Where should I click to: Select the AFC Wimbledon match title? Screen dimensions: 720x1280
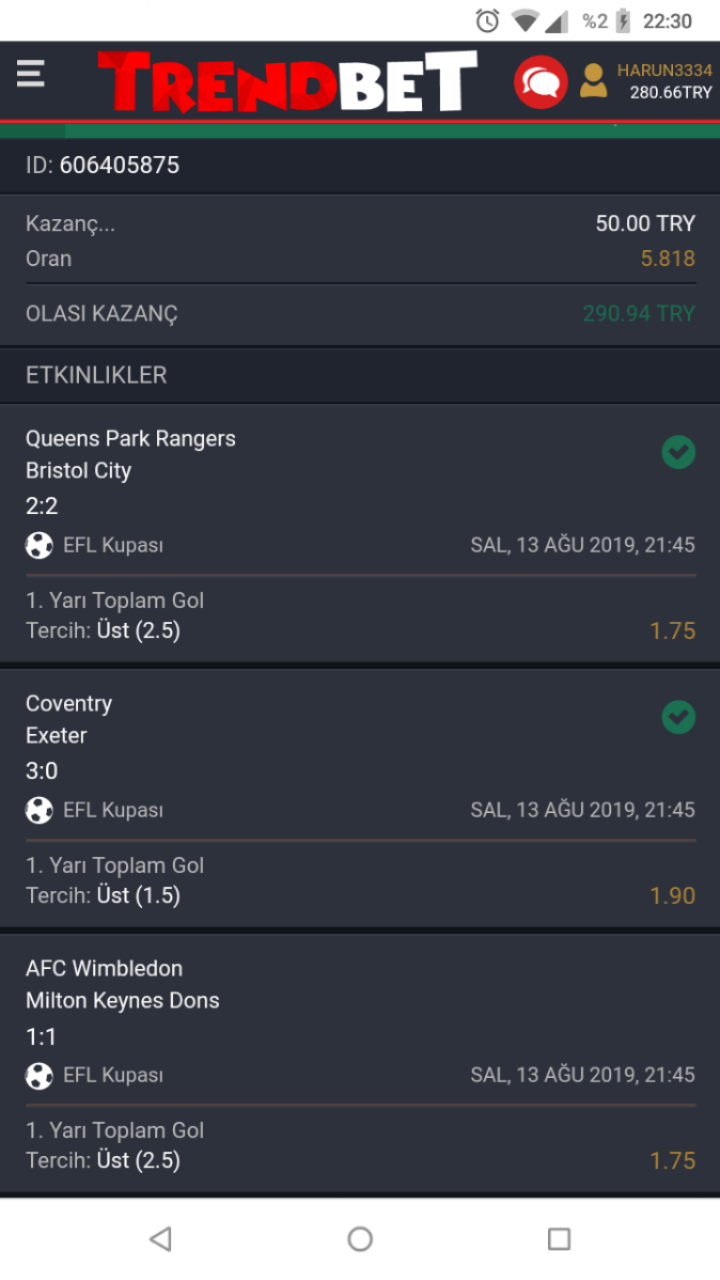click(104, 968)
